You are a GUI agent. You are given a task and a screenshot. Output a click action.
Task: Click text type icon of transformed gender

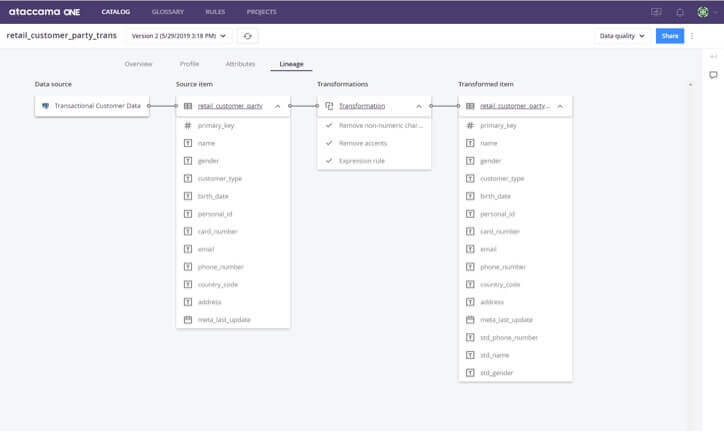click(x=470, y=161)
